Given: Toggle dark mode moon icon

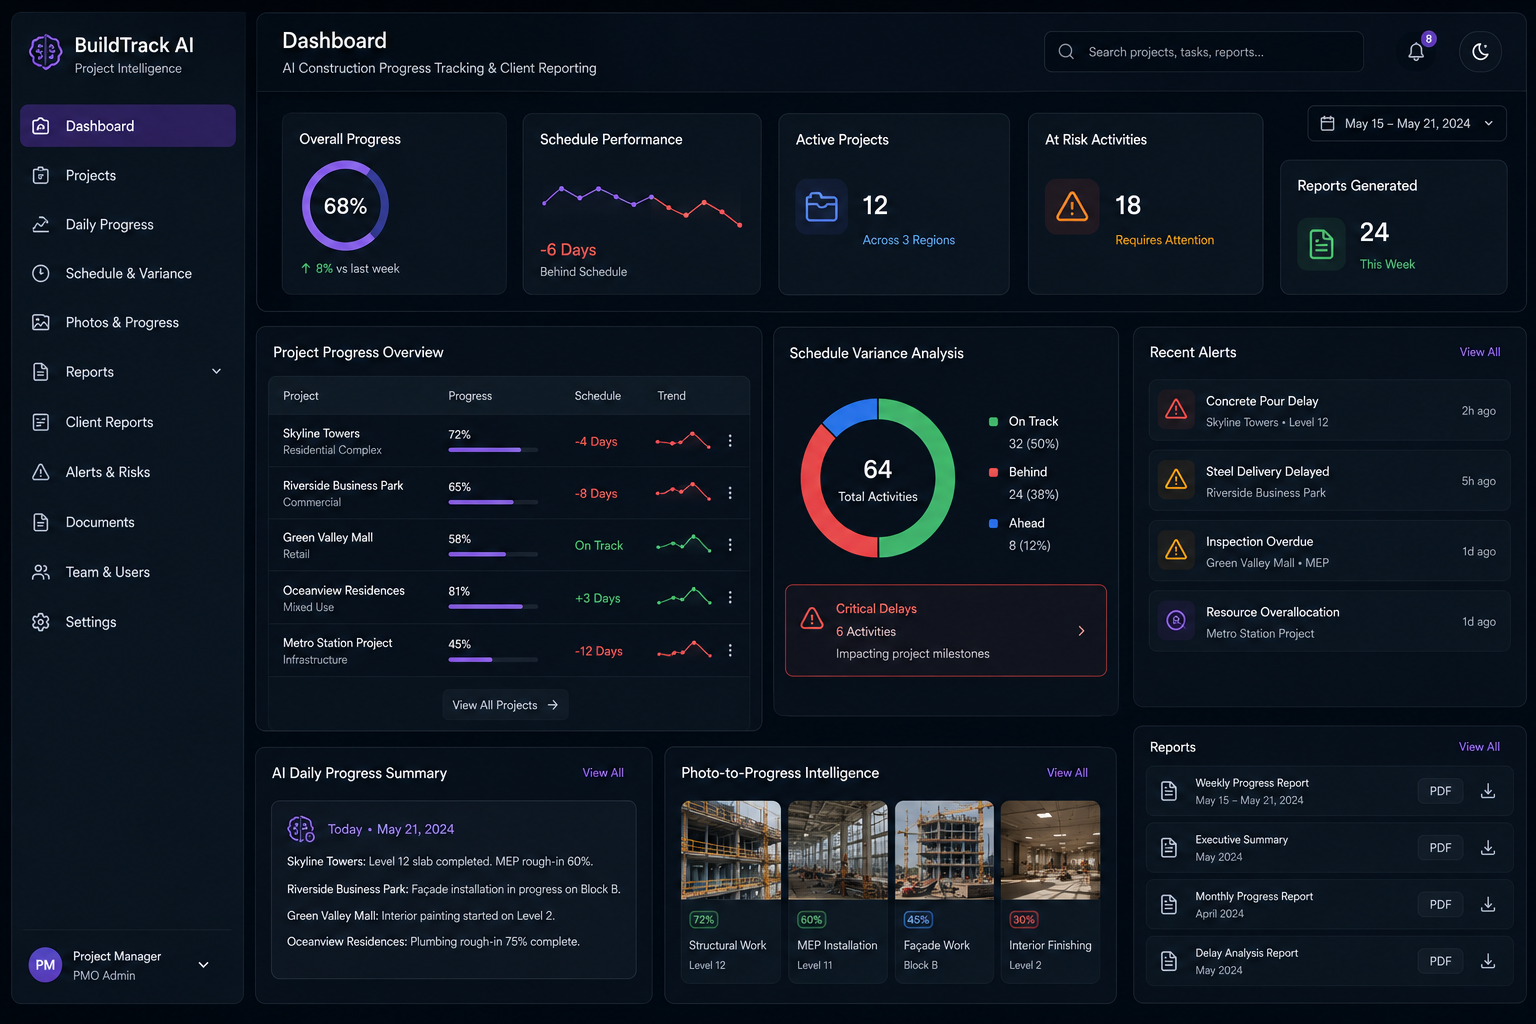Looking at the screenshot, I should [x=1480, y=52].
